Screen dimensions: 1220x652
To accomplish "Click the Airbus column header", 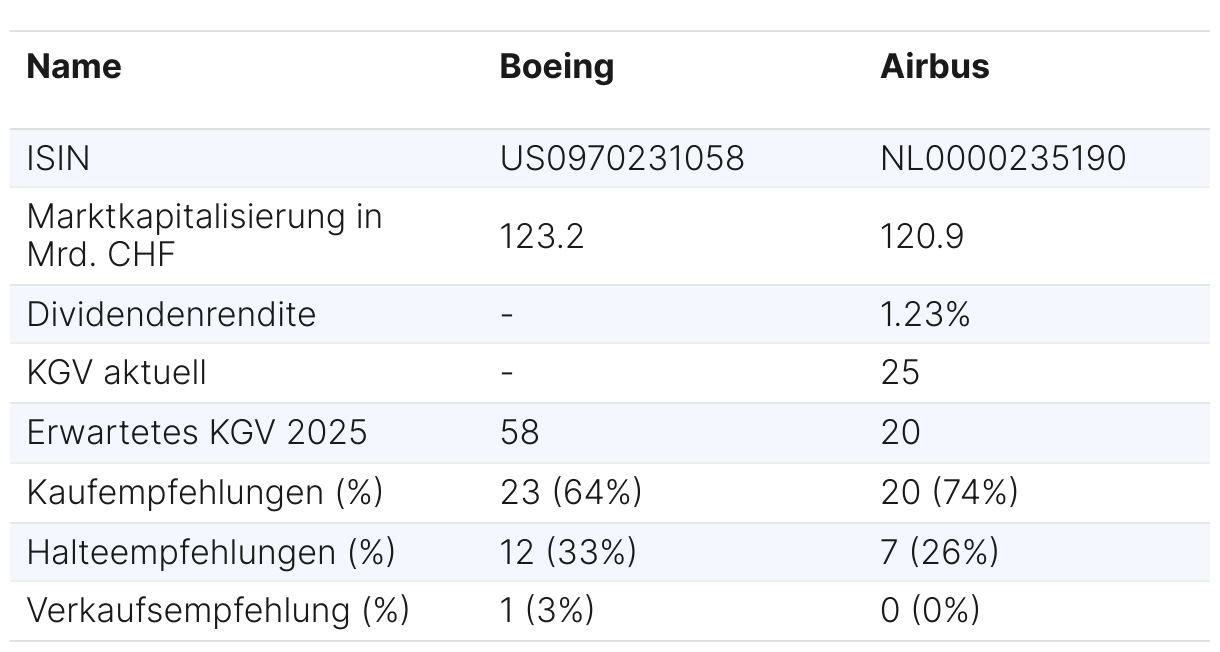I will (x=934, y=67).
